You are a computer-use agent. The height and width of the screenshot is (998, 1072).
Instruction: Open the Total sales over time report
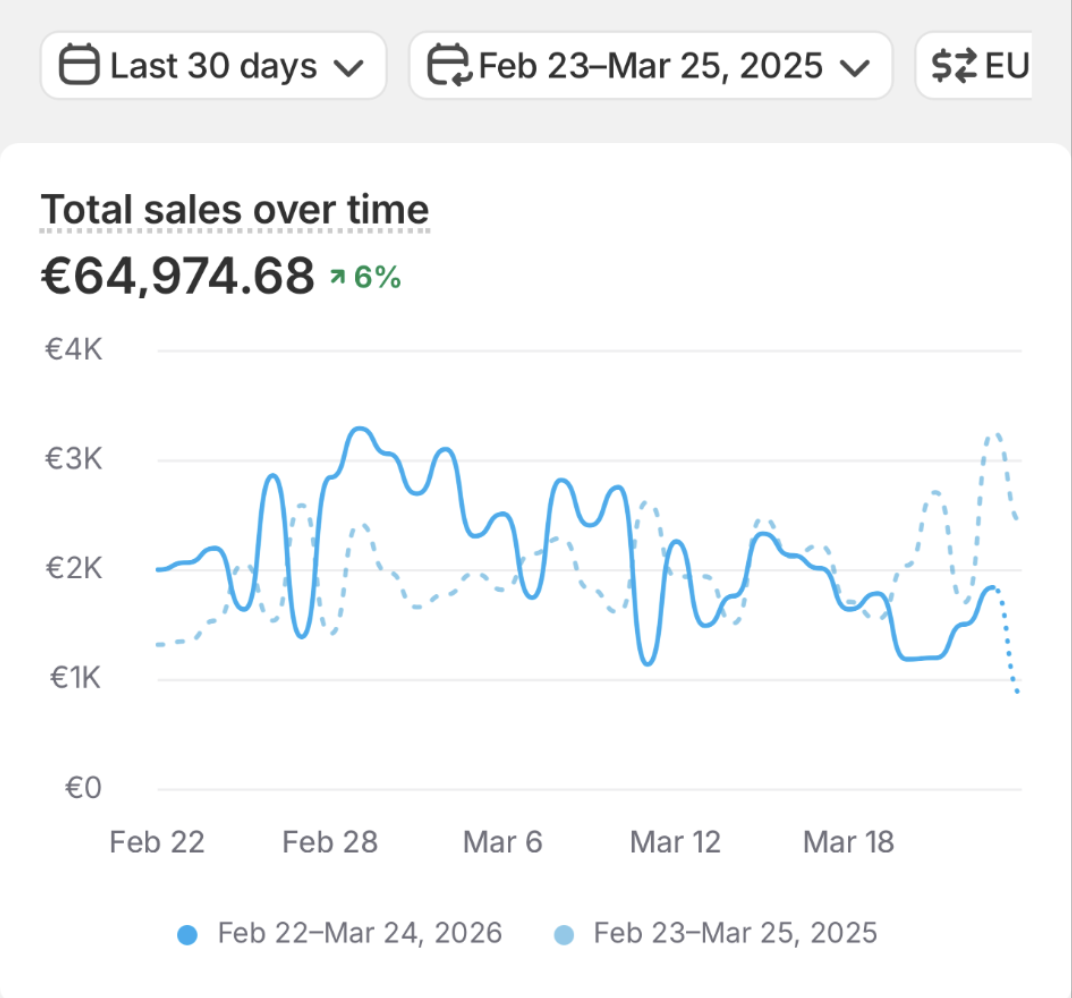point(235,210)
